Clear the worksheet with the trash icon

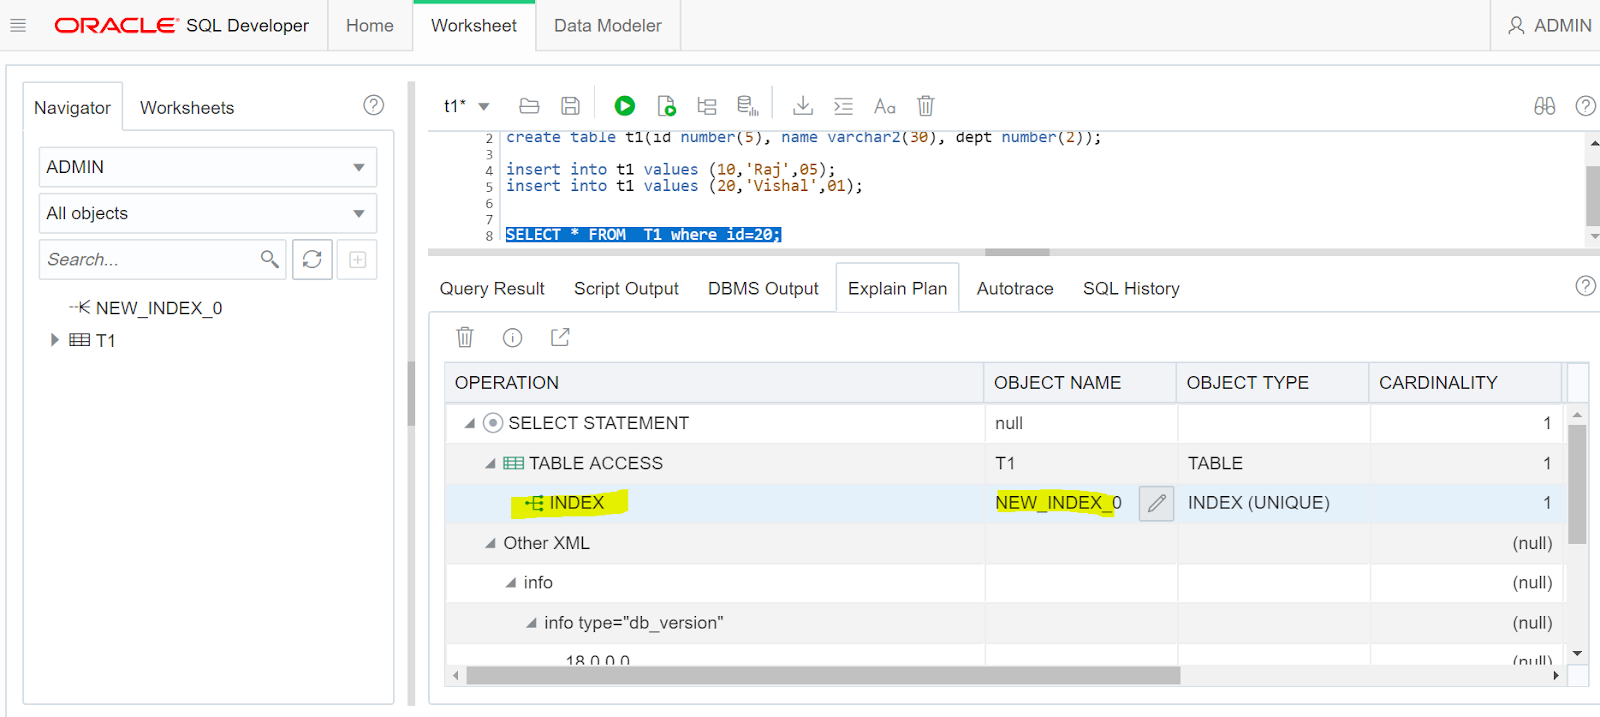[x=926, y=106]
